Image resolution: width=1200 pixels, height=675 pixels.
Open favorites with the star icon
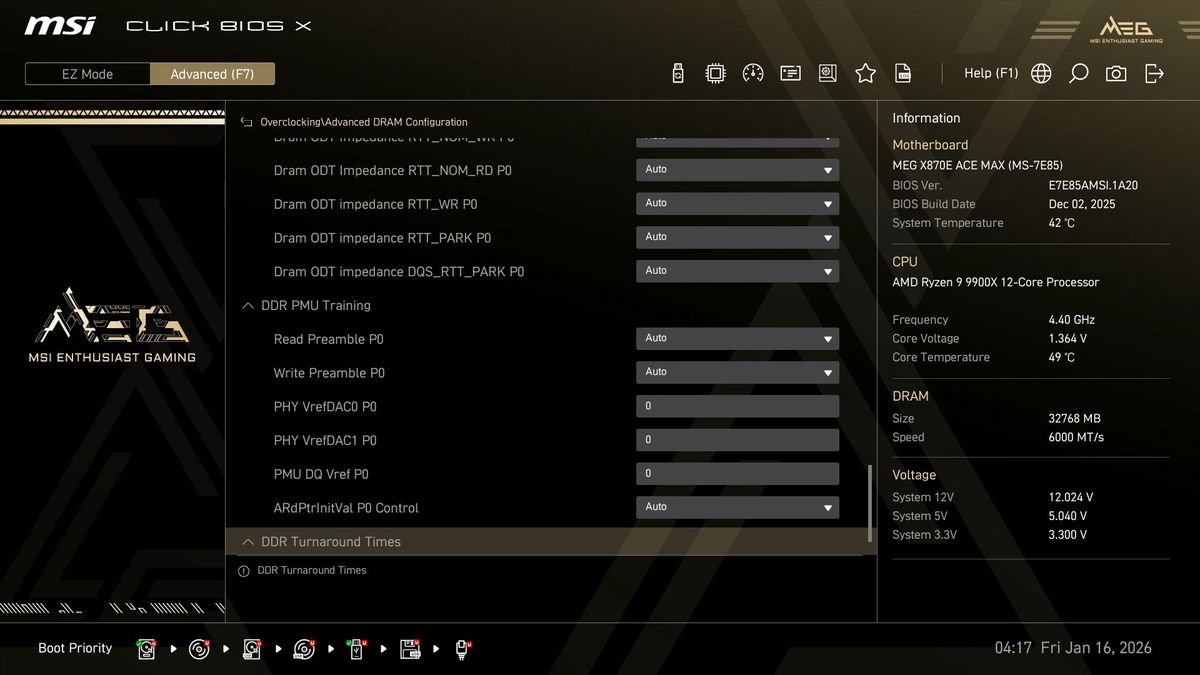tap(865, 73)
